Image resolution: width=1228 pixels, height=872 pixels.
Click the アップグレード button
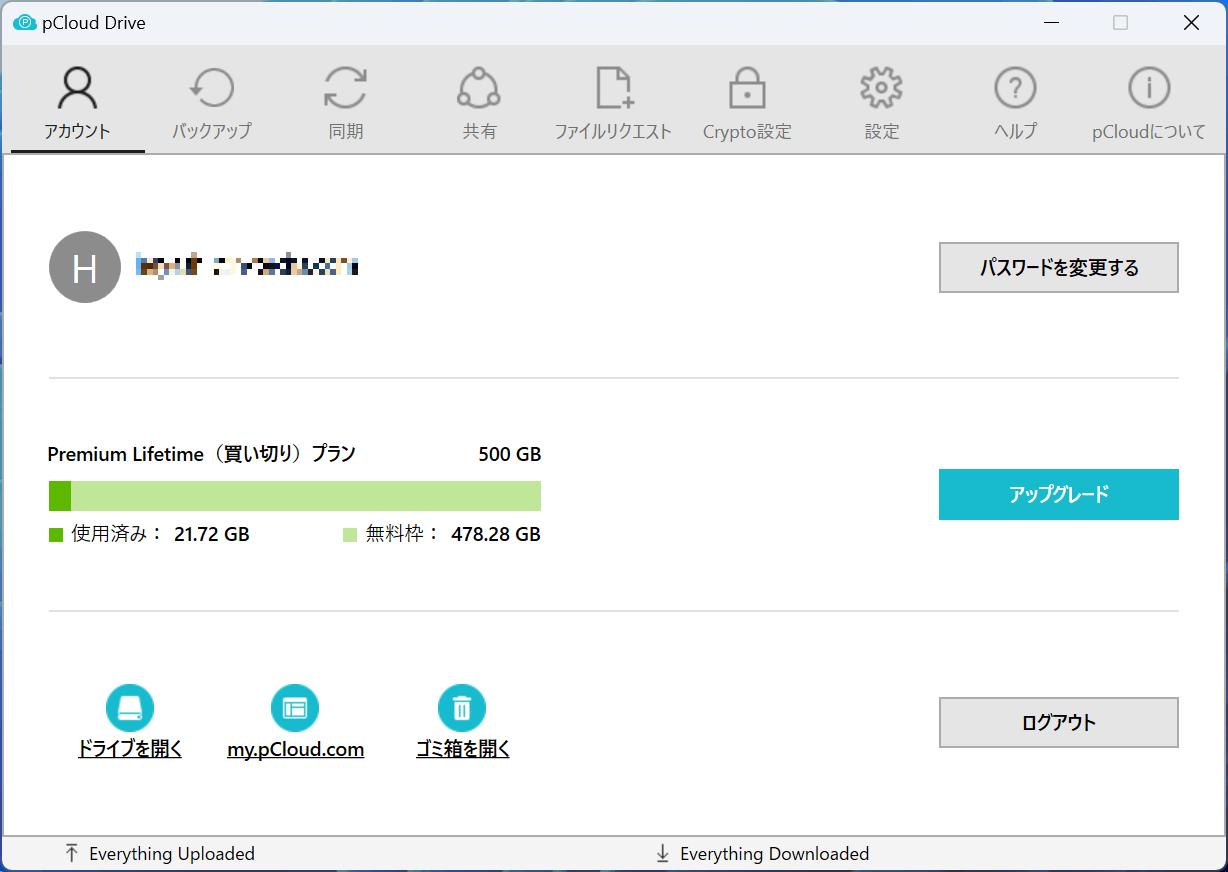1059,494
